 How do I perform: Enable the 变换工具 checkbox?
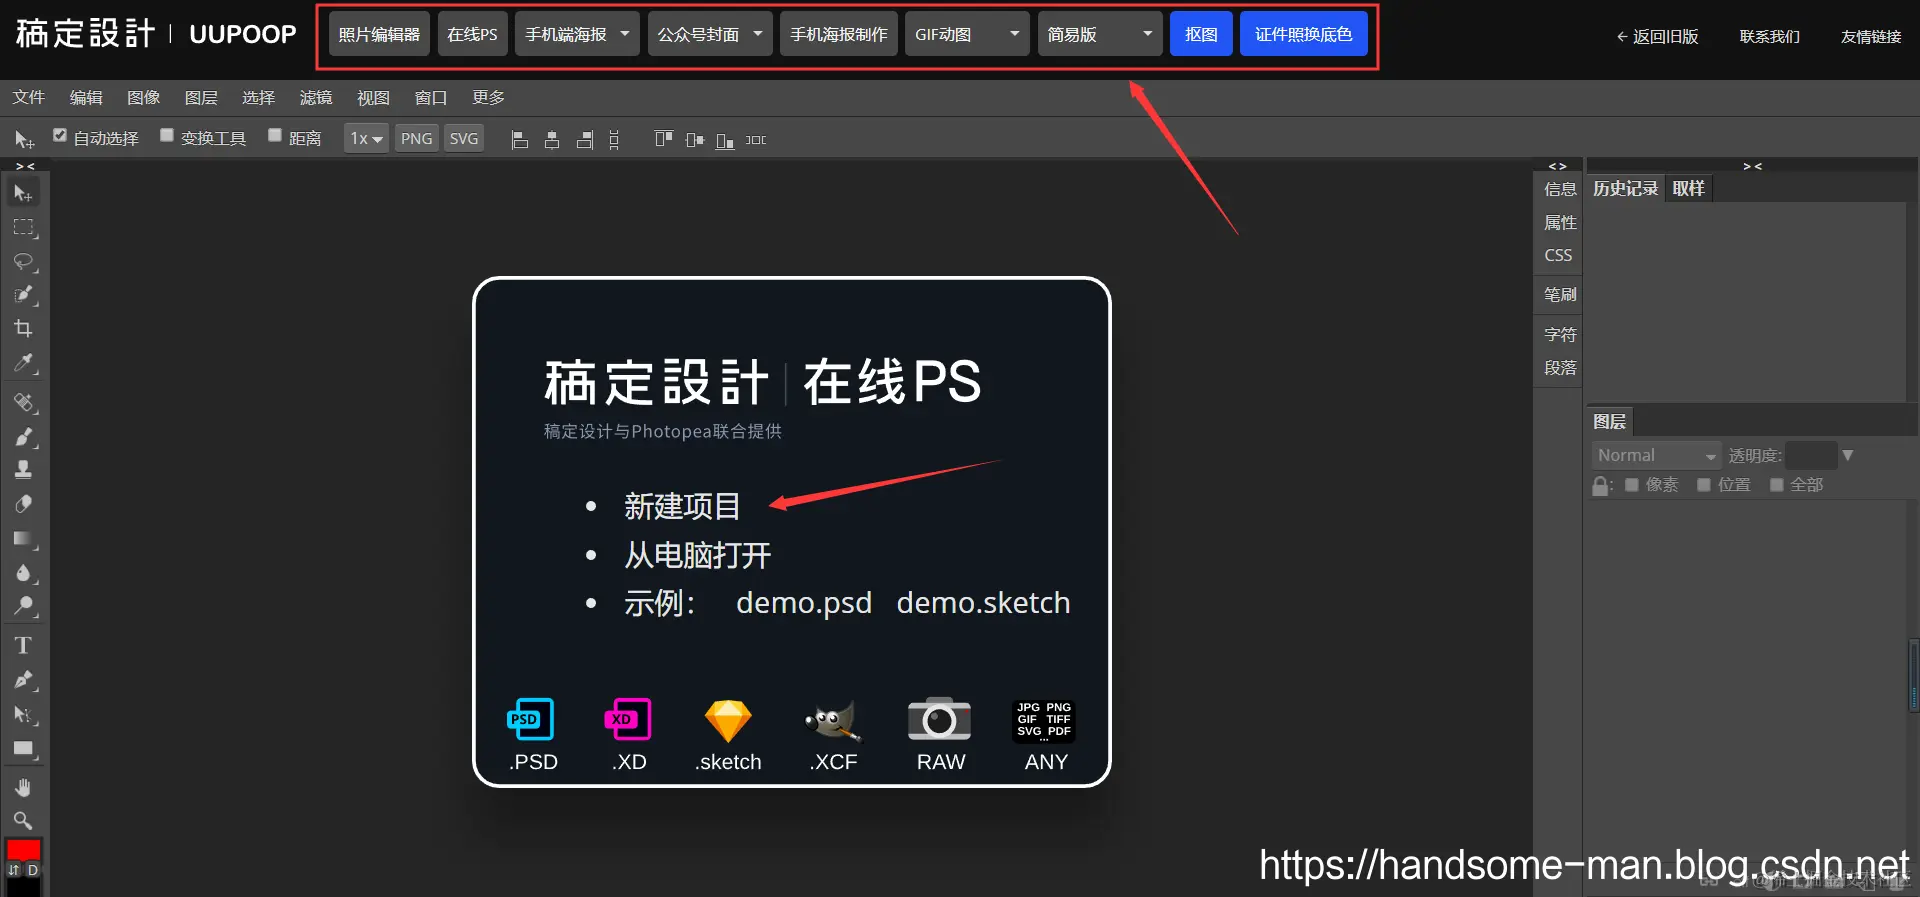point(167,136)
